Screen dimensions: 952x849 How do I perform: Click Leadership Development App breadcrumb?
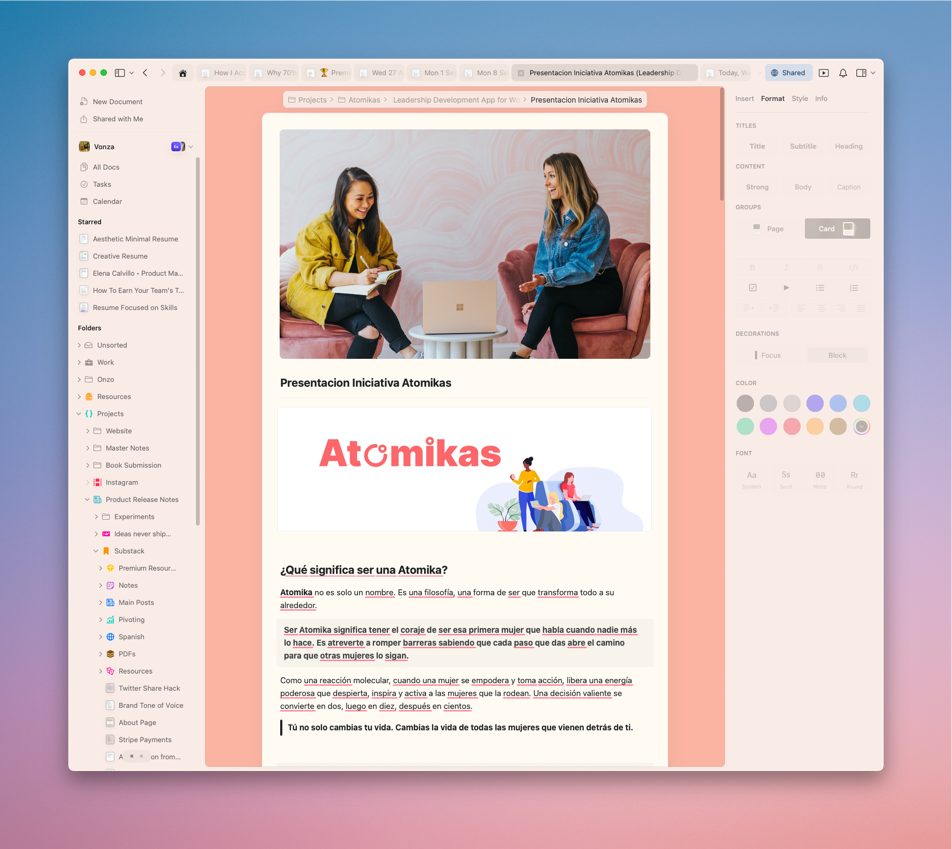455,100
